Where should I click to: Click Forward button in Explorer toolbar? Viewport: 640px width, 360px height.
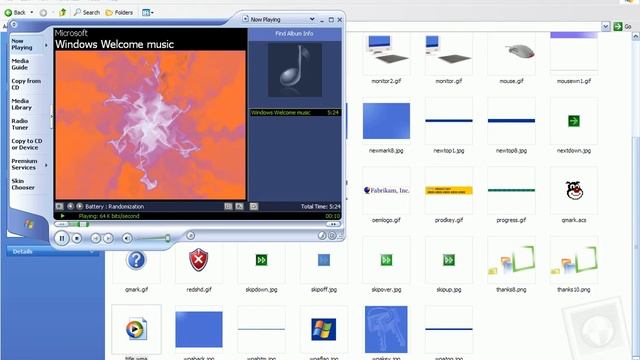[43, 13]
